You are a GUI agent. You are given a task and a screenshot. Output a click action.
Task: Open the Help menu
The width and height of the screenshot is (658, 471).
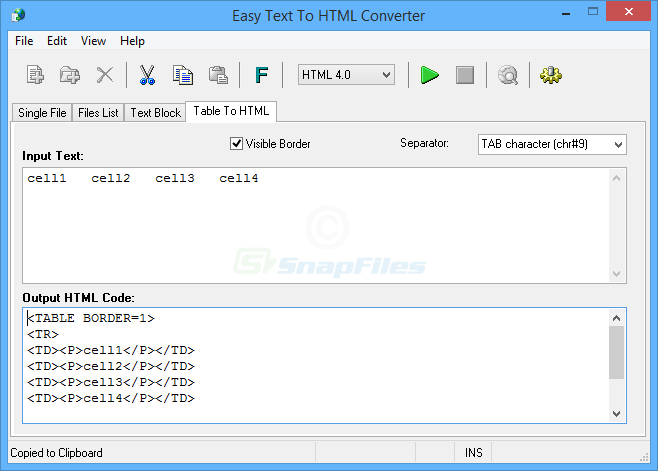coord(132,41)
